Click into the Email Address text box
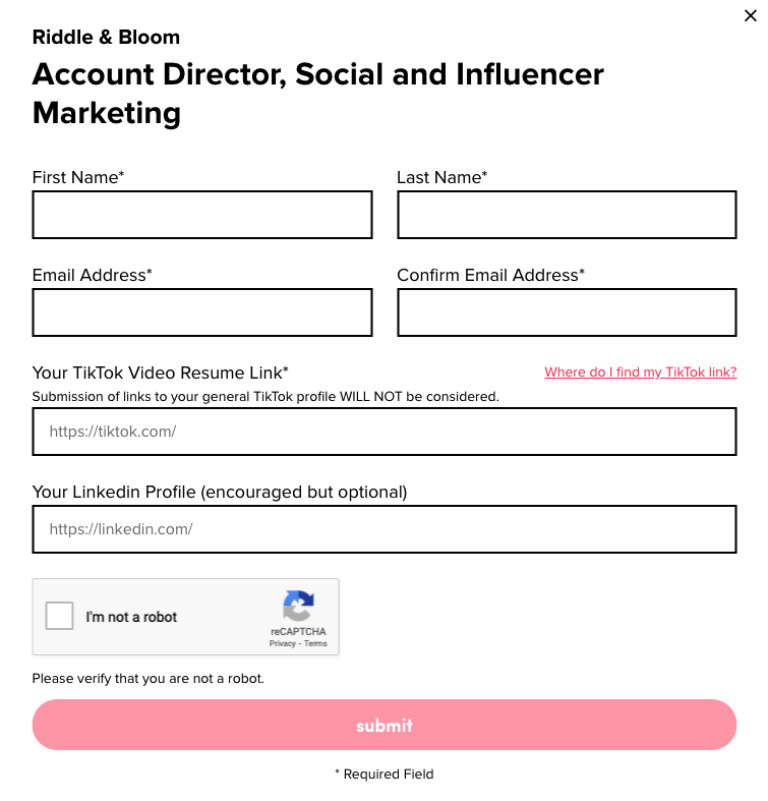768x801 pixels. [202, 313]
